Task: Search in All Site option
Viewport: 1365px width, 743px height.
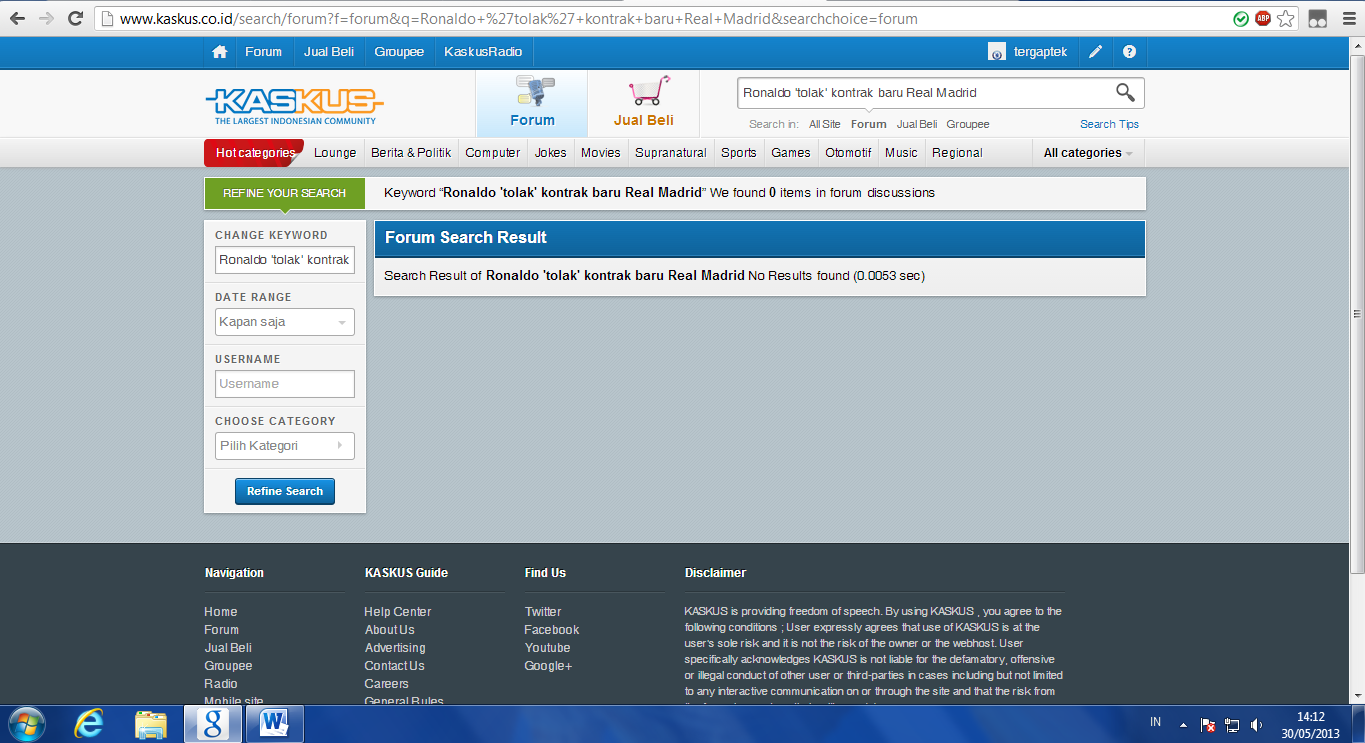Action: coord(825,124)
